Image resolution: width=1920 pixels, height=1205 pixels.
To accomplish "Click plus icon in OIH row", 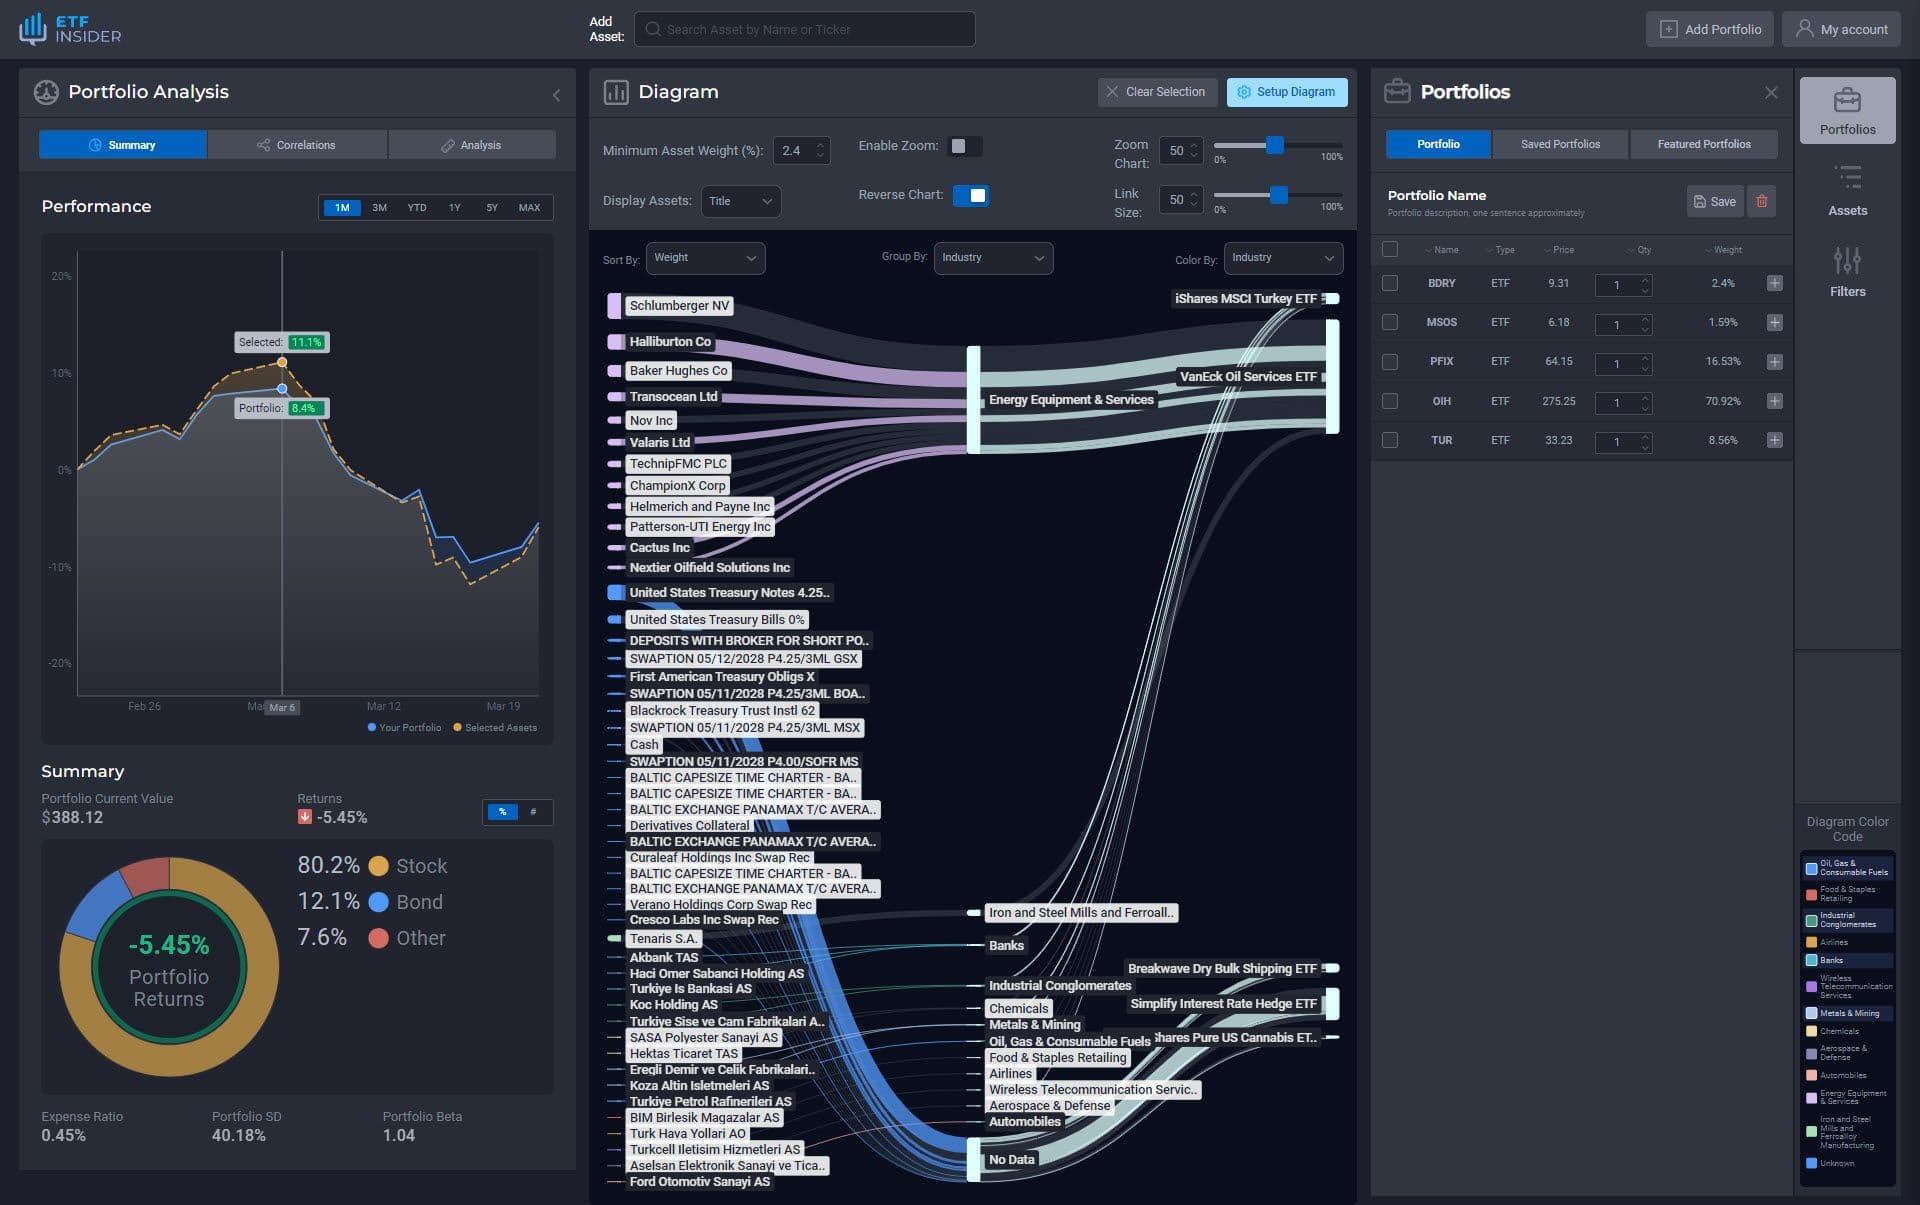I will pos(1774,401).
